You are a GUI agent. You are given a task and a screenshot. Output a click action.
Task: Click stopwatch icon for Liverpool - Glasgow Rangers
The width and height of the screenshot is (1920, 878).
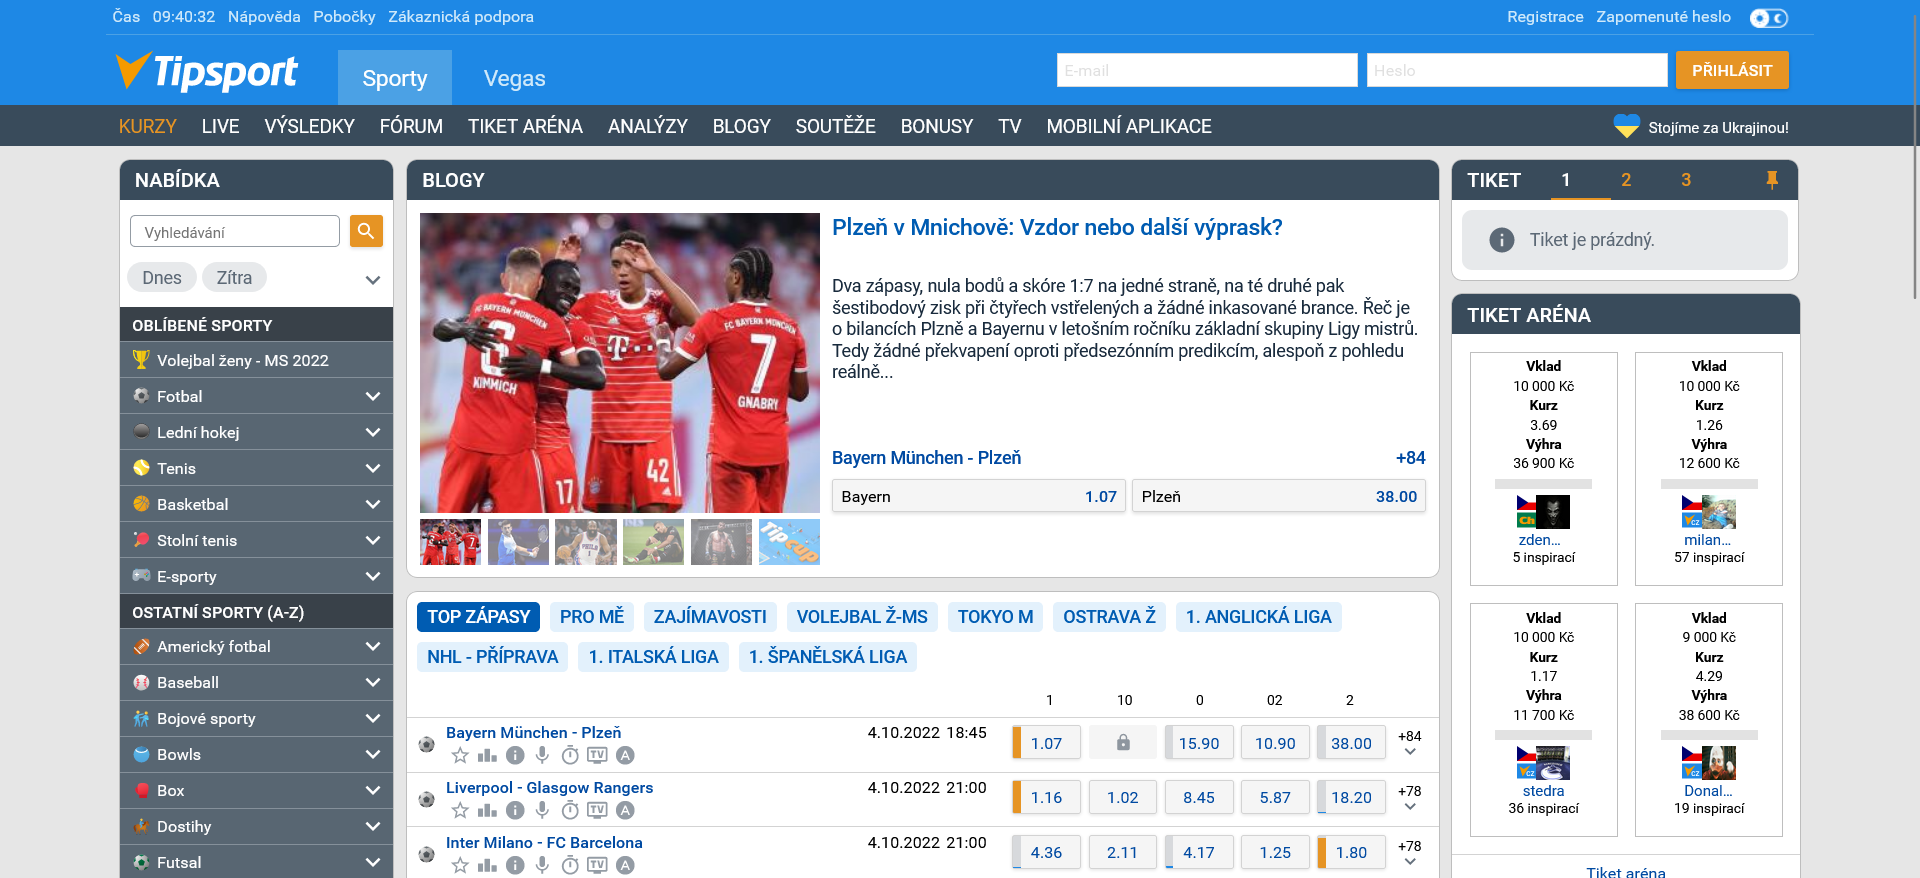pos(570,810)
